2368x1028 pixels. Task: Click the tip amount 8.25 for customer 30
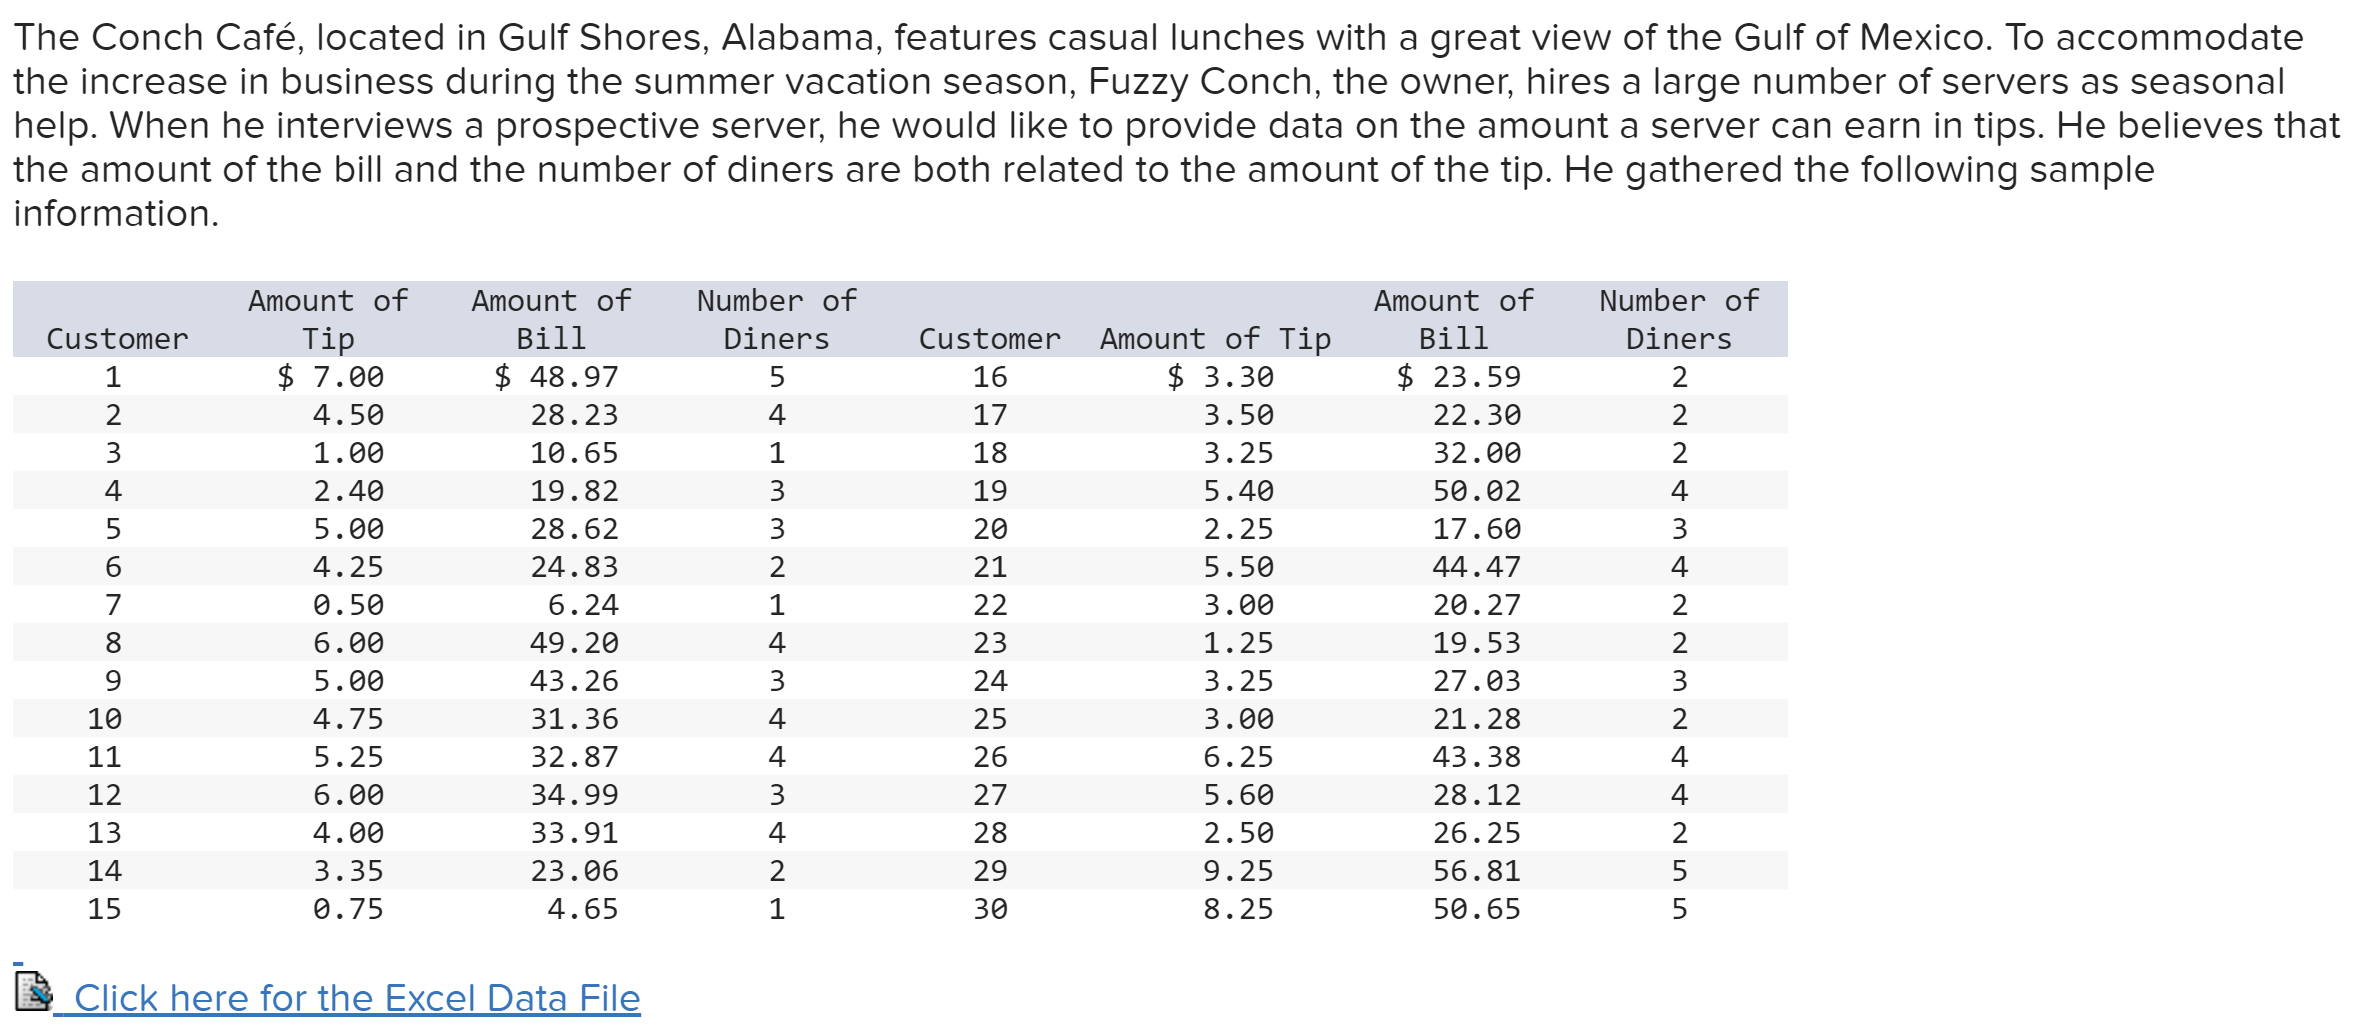pos(1238,909)
